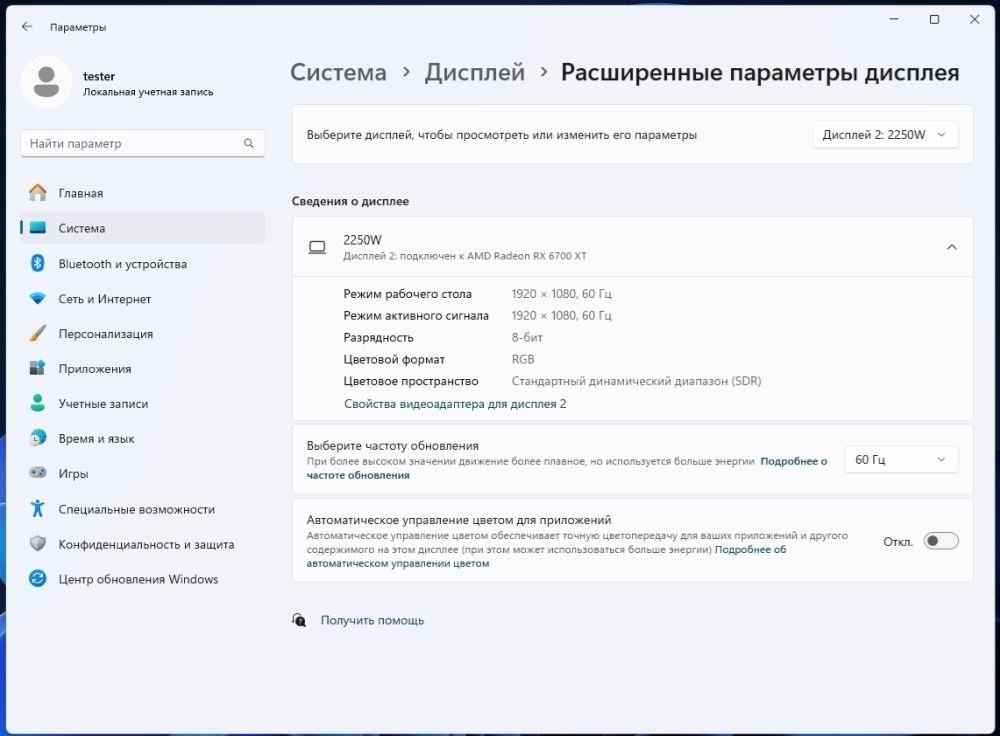The width and height of the screenshot is (1000, 736).
Task: Click the Персонализация brush icon
Action: click(38, 333)
